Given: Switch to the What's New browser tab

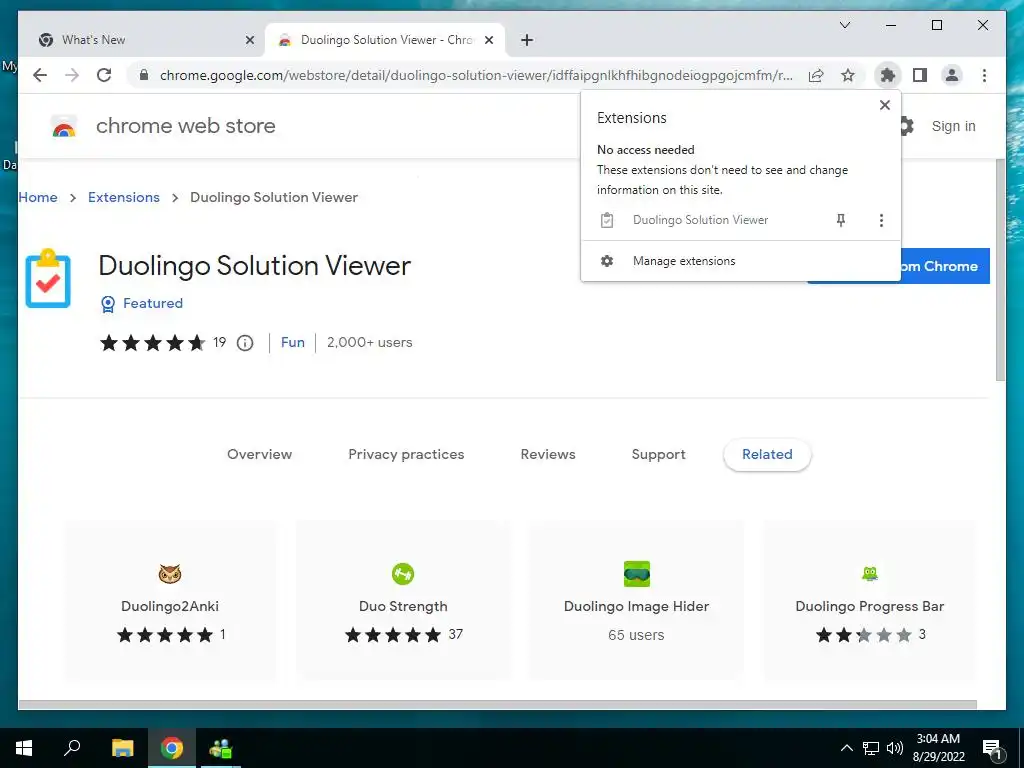Looking at the screenshot, I should 142,40.
